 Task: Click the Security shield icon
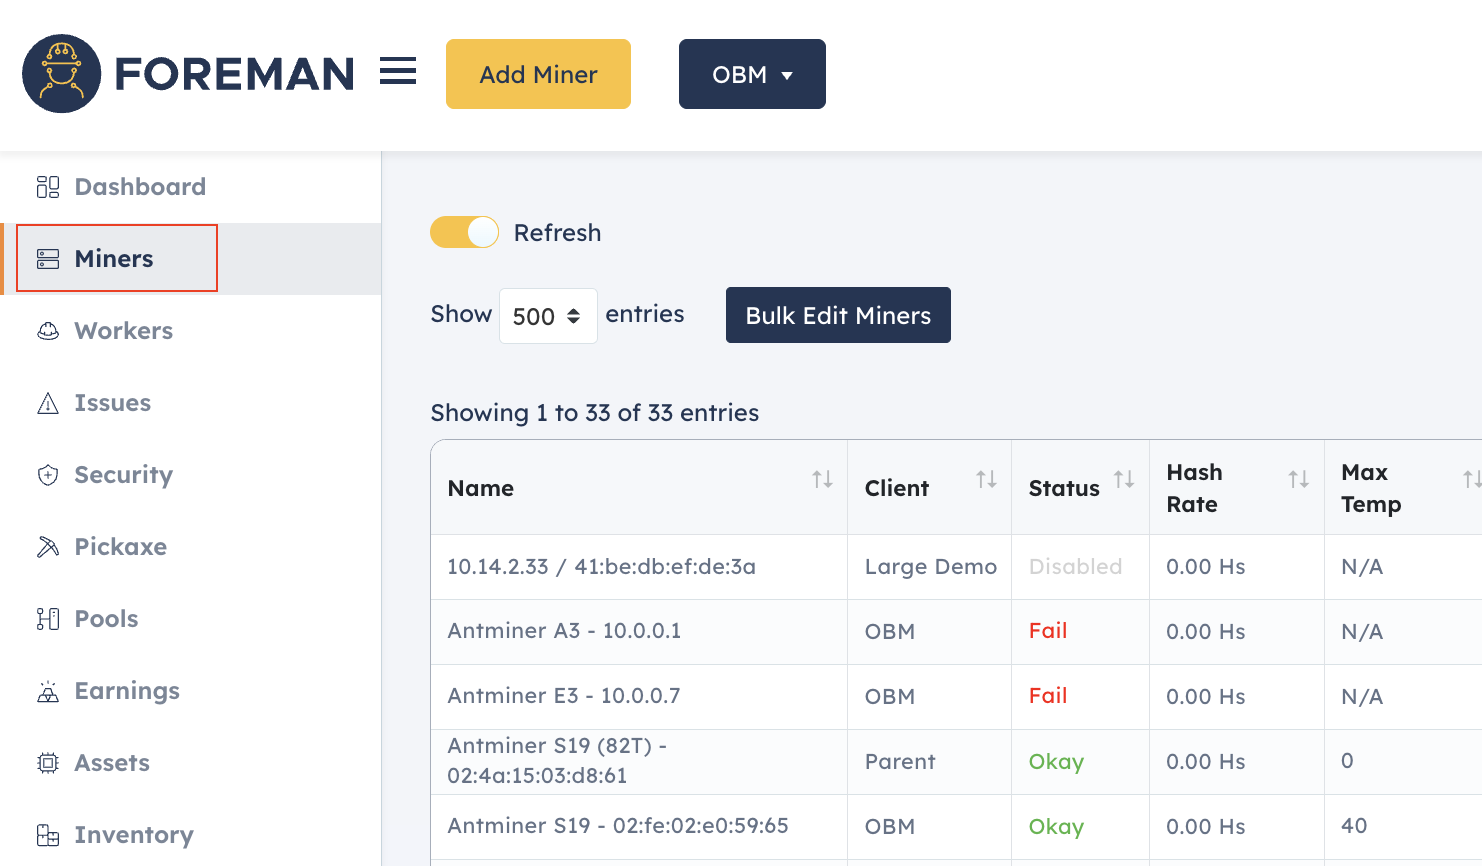(48, 475)
